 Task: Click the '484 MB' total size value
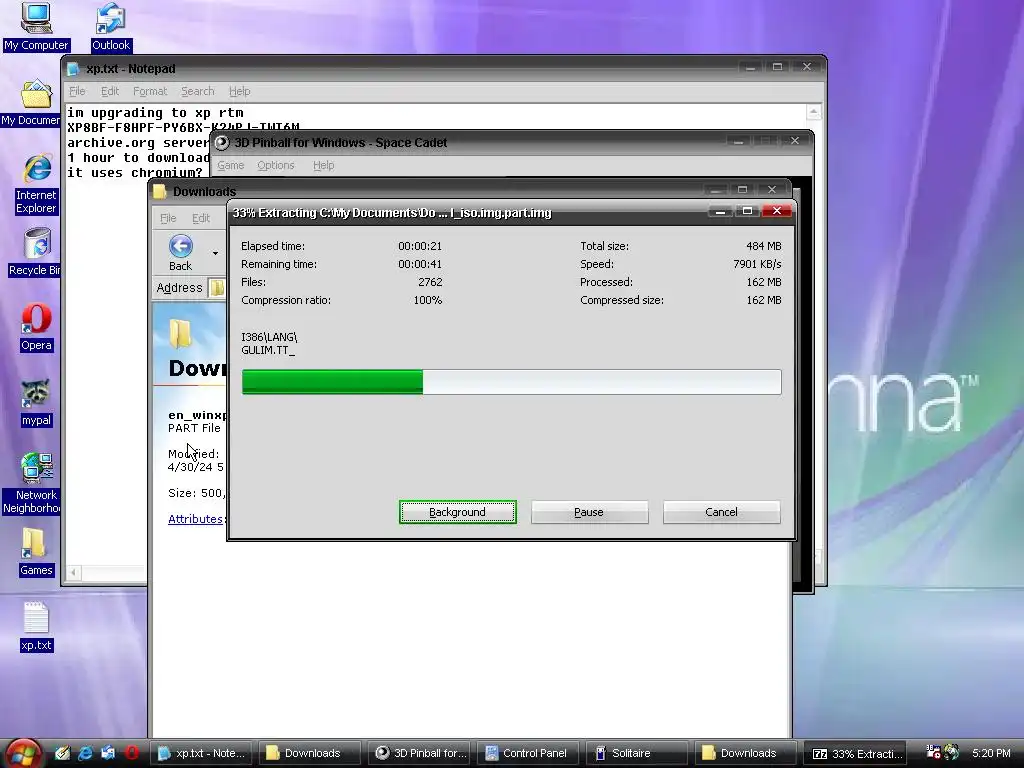(x=763, y=246)
